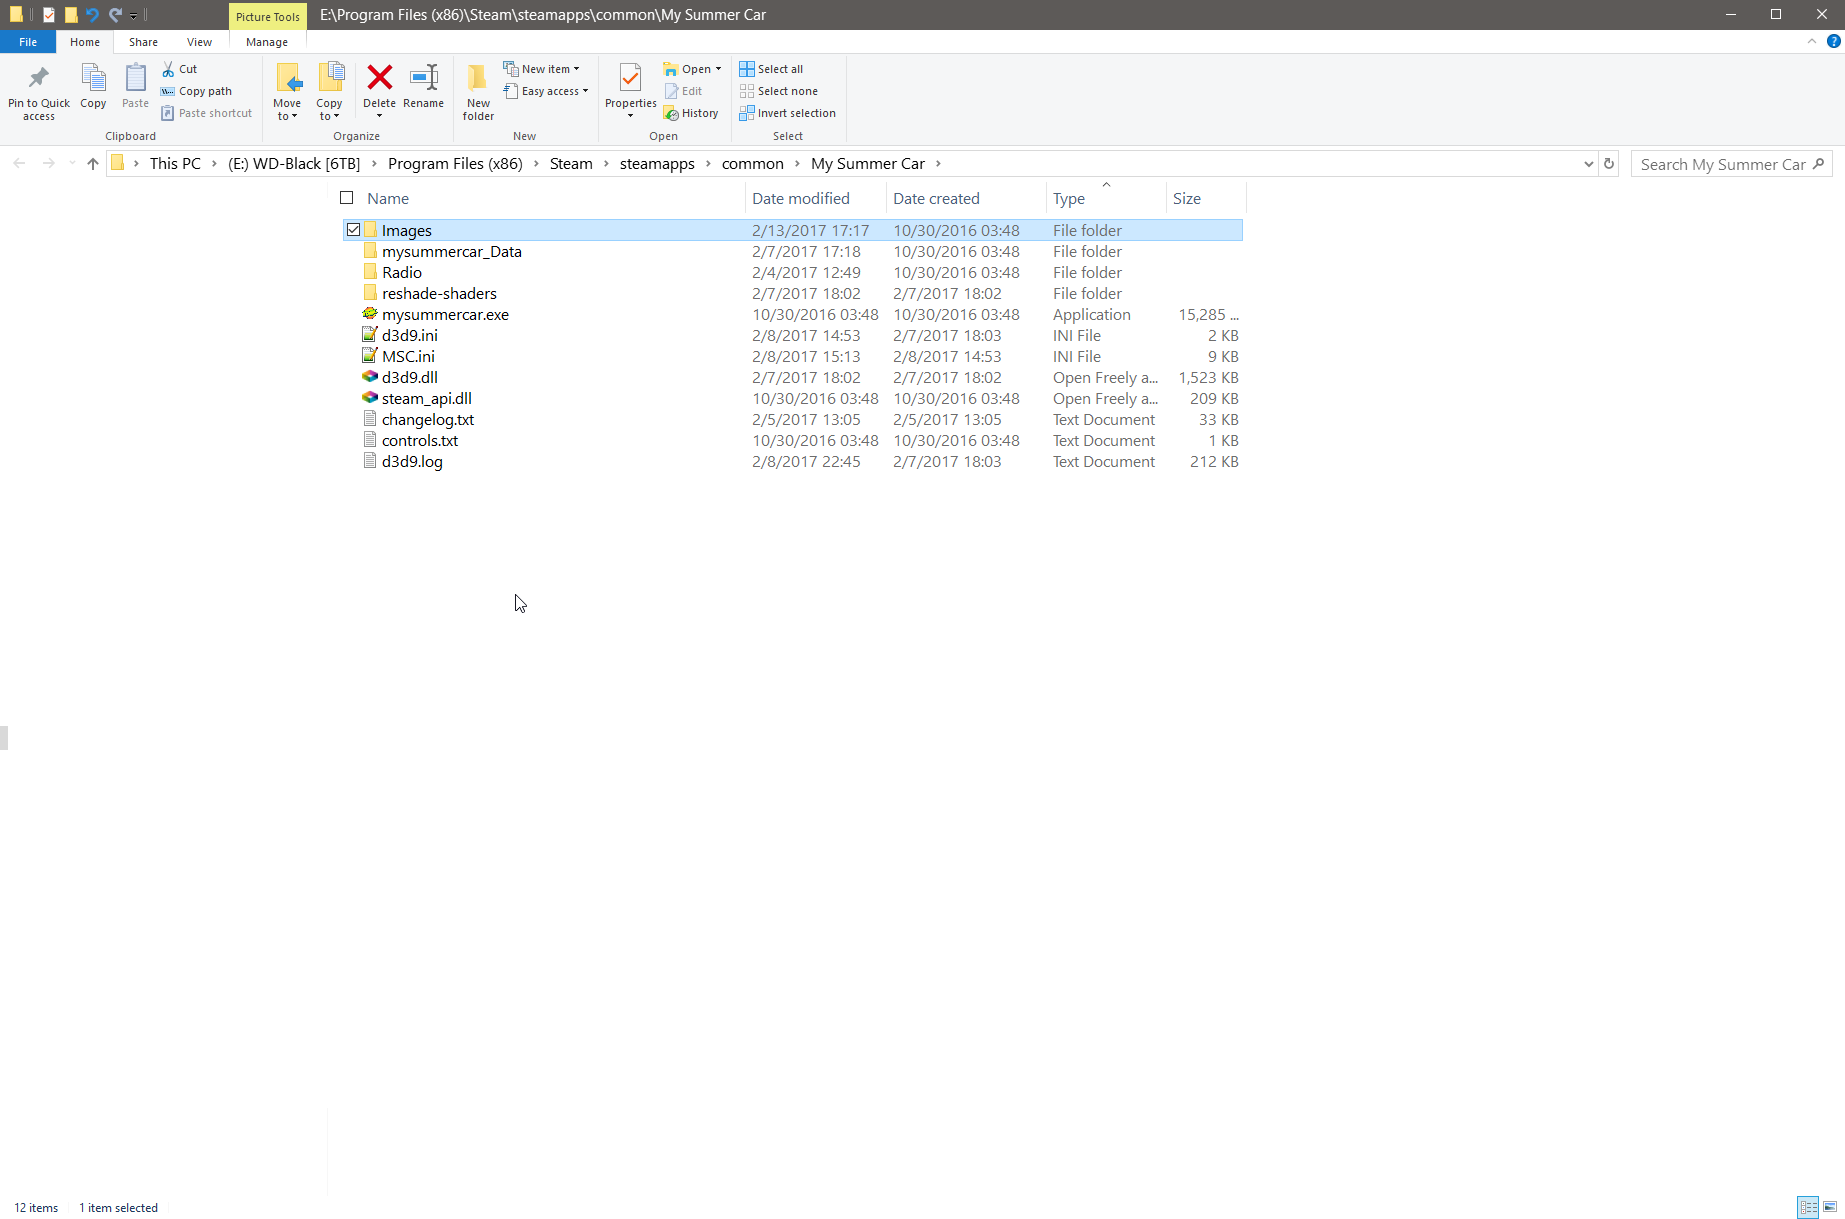Navigate to This PC in breadcrumb

coord(175,164)
